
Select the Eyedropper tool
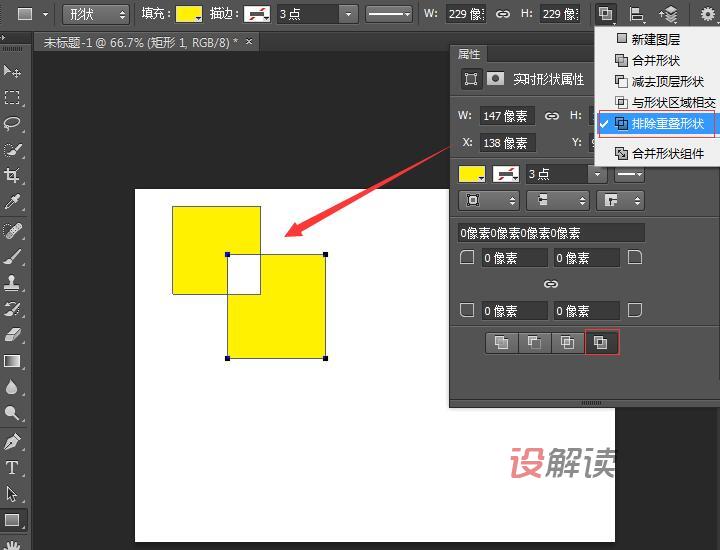12,202
